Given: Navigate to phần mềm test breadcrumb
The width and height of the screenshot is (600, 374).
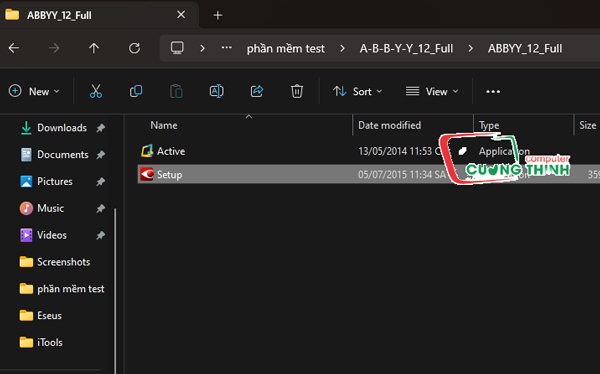Looking at the screenshot, I should [x=285, y=49].
